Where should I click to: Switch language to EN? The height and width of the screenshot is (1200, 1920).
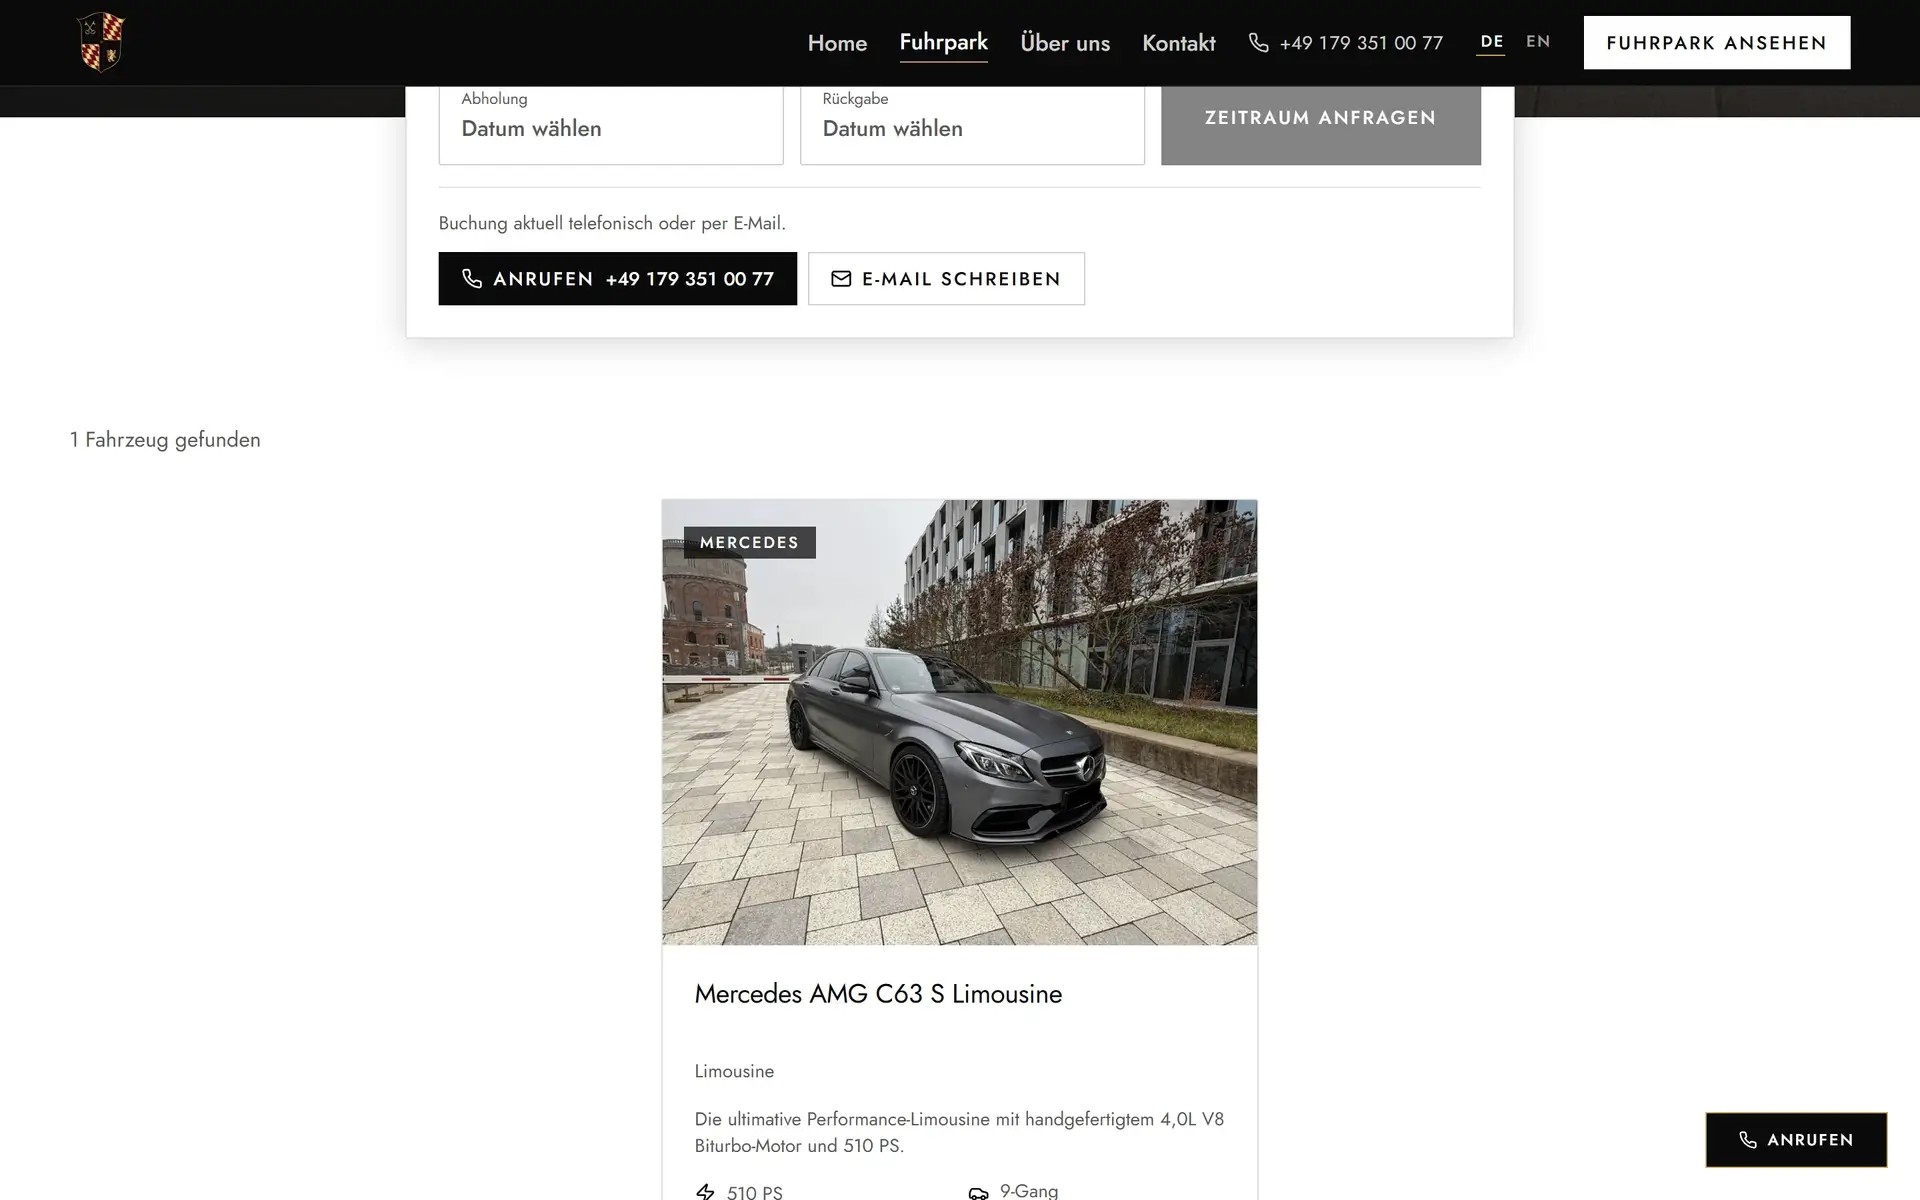click(1538, 42)
